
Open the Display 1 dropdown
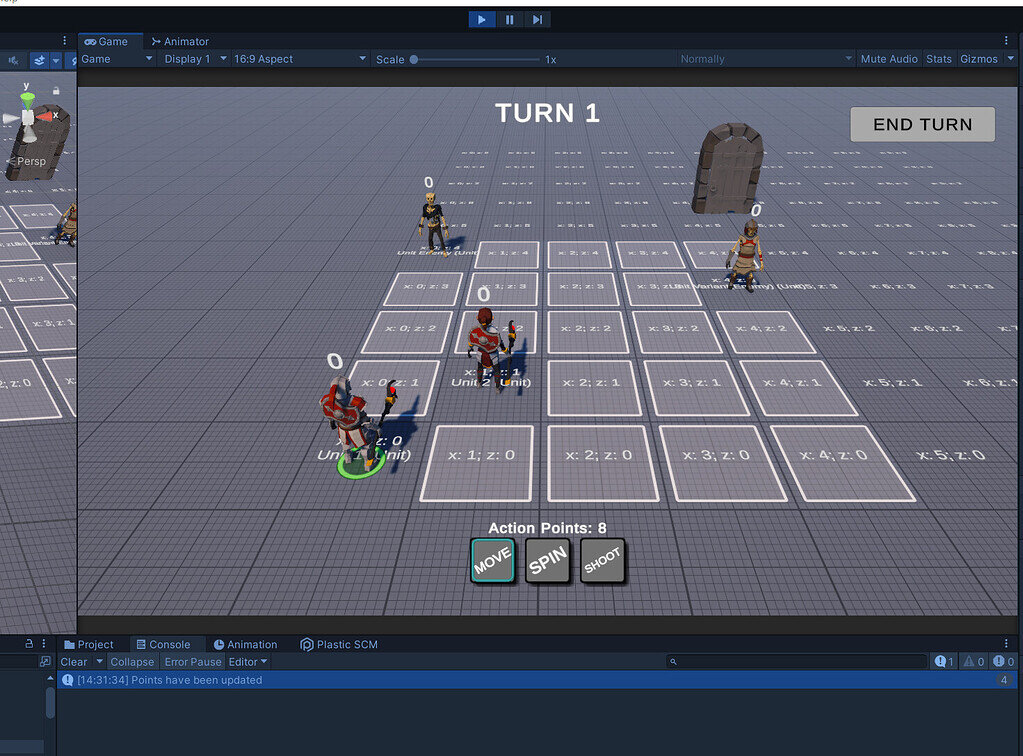[x=193, y=59]
